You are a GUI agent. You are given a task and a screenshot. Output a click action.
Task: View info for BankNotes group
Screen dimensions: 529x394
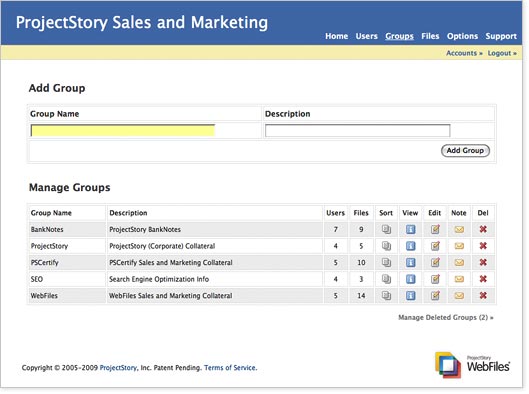410,229
